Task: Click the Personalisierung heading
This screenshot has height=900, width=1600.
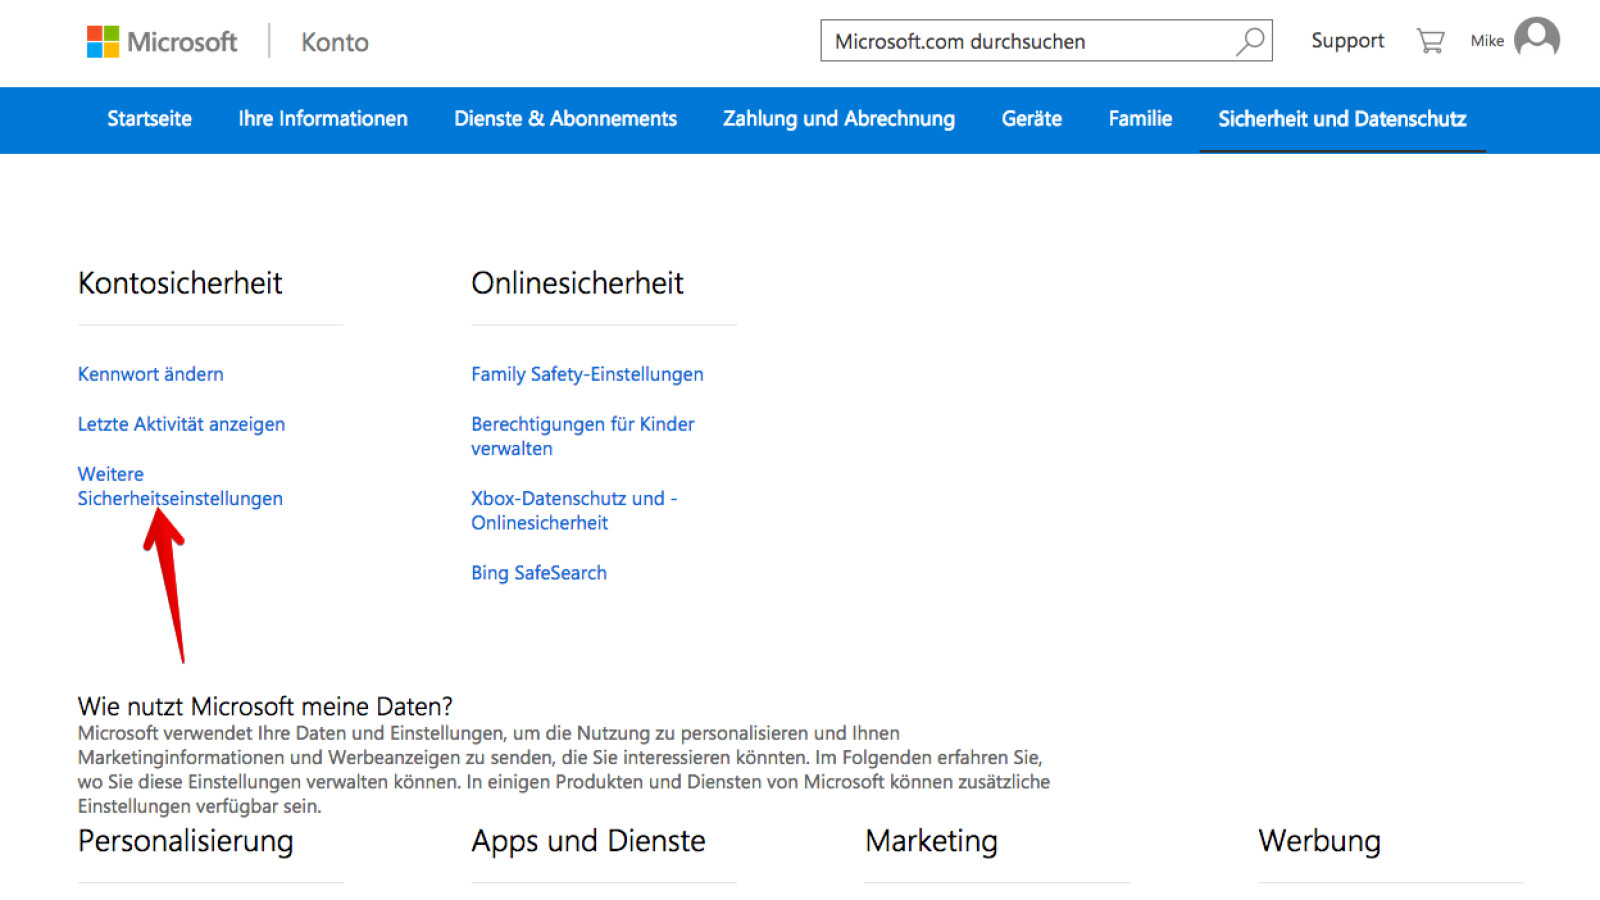Action: pos(186,841)
